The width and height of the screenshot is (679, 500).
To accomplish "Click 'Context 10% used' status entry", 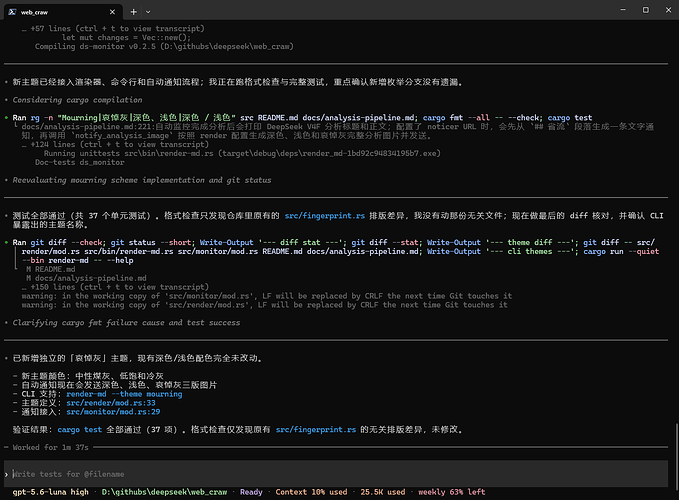I will pyautogui.click(x=311, y=492).
